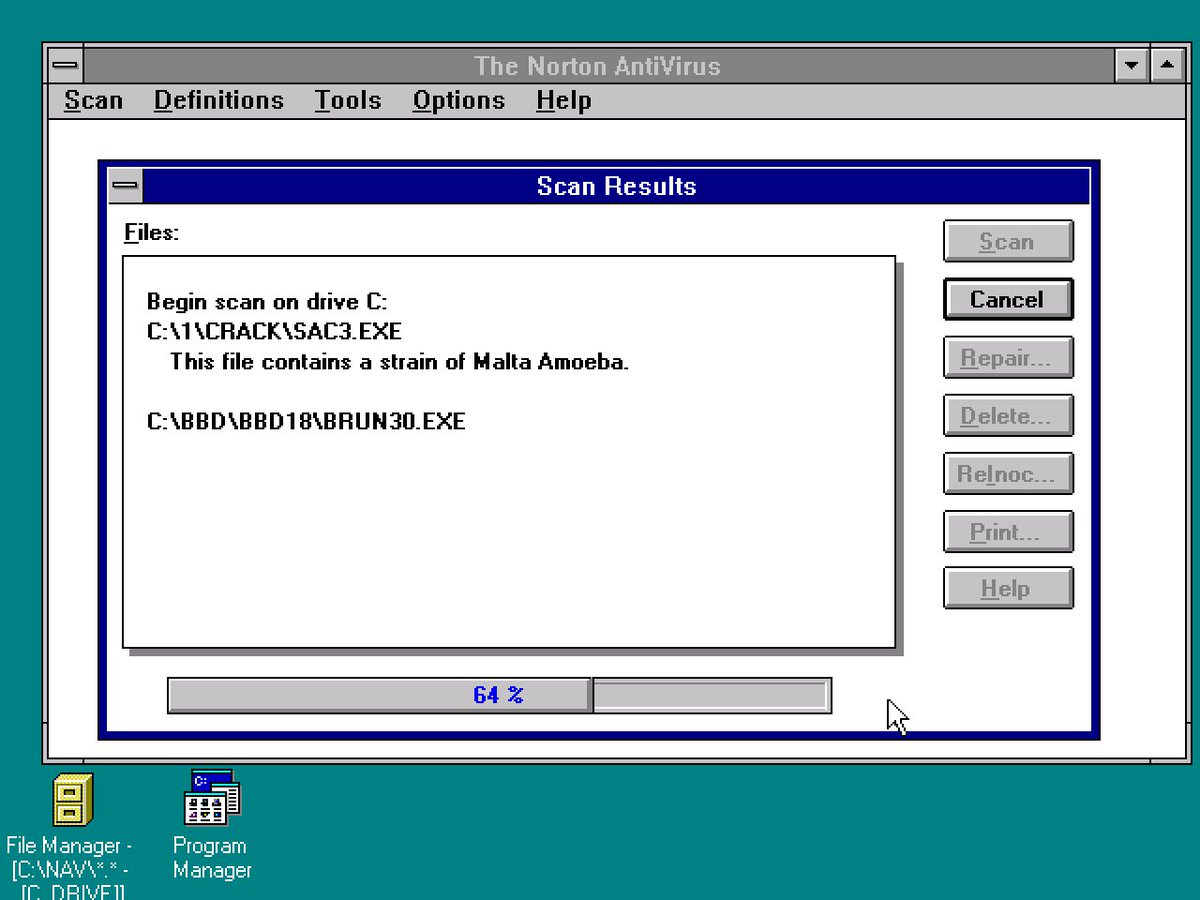The height and width of the screenshot is (900, 1200).
Task: Click the disabled Scan button
Action: 1008,242
